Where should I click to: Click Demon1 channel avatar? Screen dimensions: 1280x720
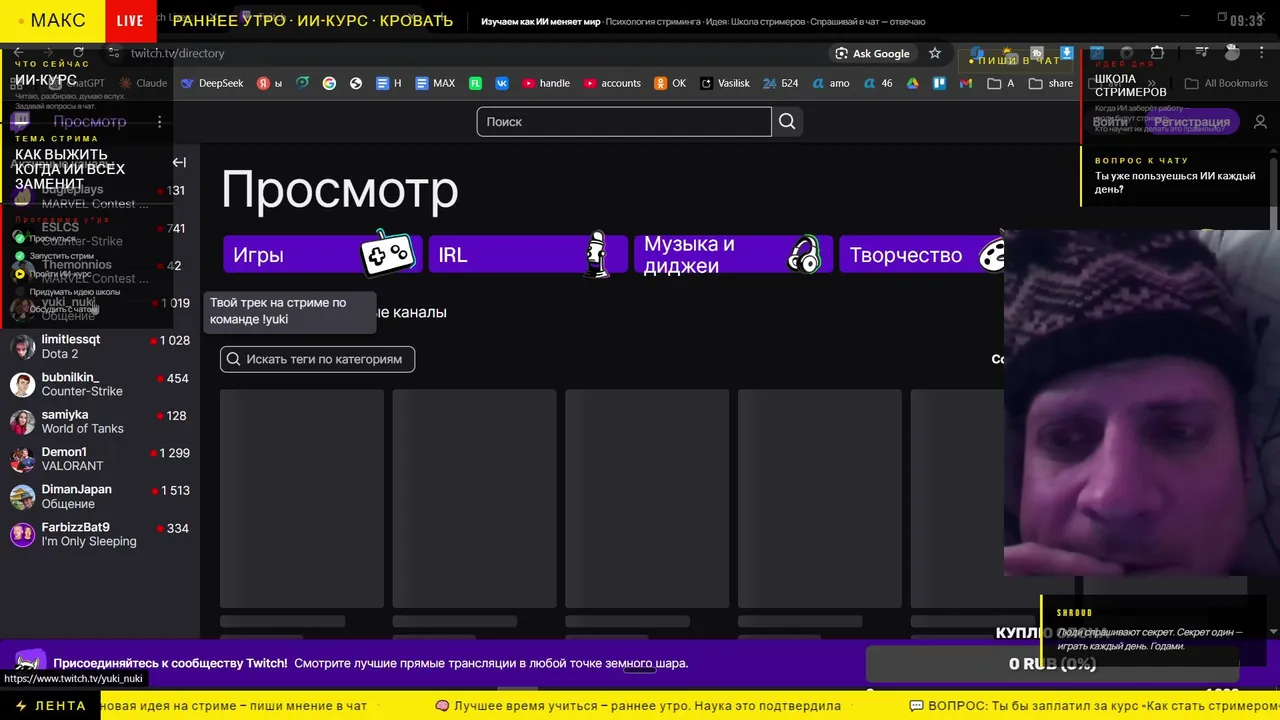[x=22, y=459]
